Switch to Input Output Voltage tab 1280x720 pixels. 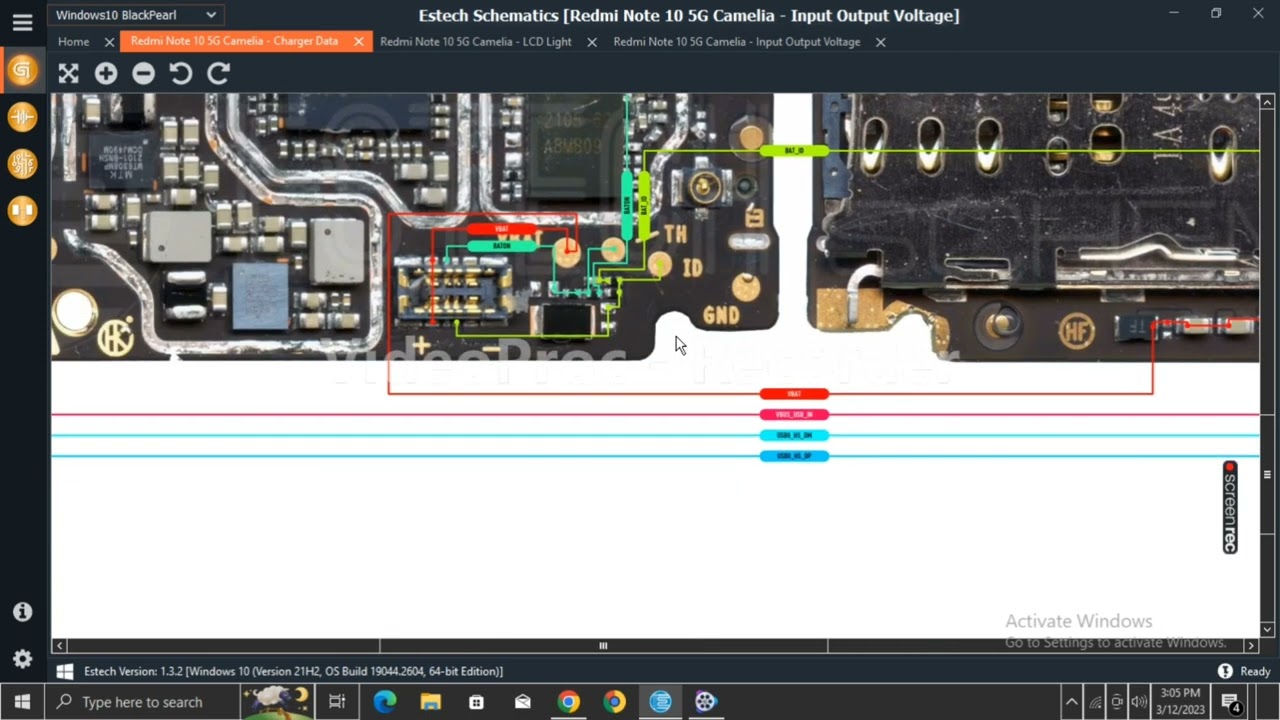737,42
